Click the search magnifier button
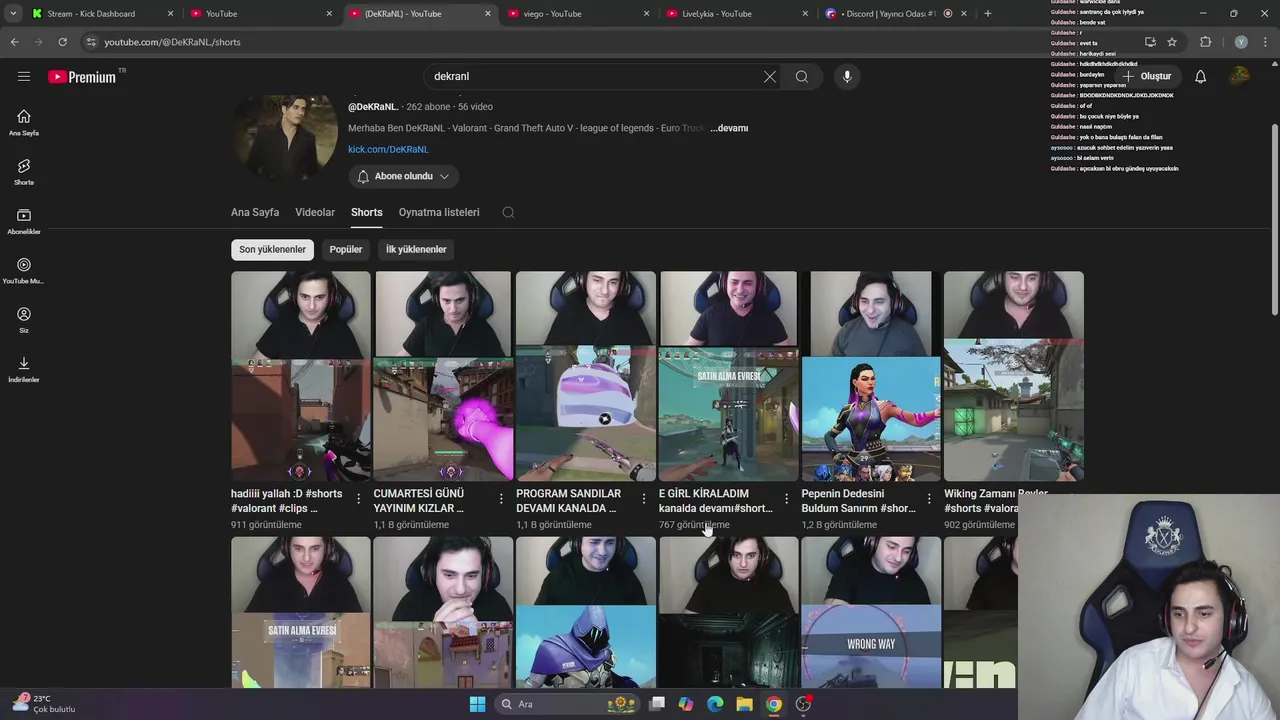 click(802, 76)
